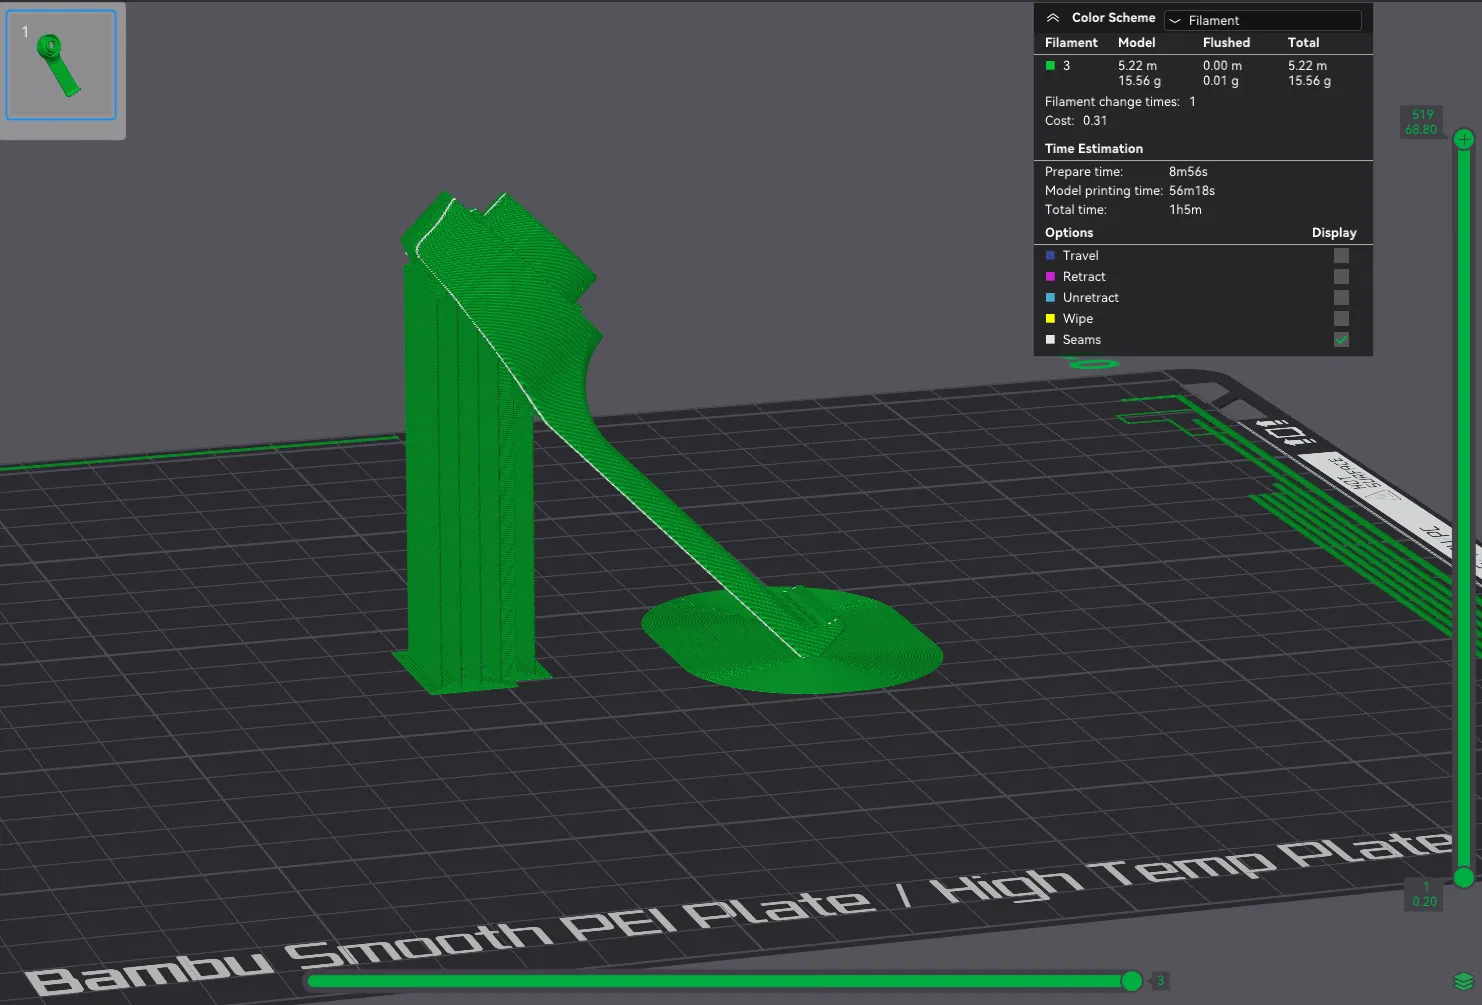Collapse the Color Scheme legend panel
The width and height of the screenshot is (1482, 1005).
tap(1052, 18)
